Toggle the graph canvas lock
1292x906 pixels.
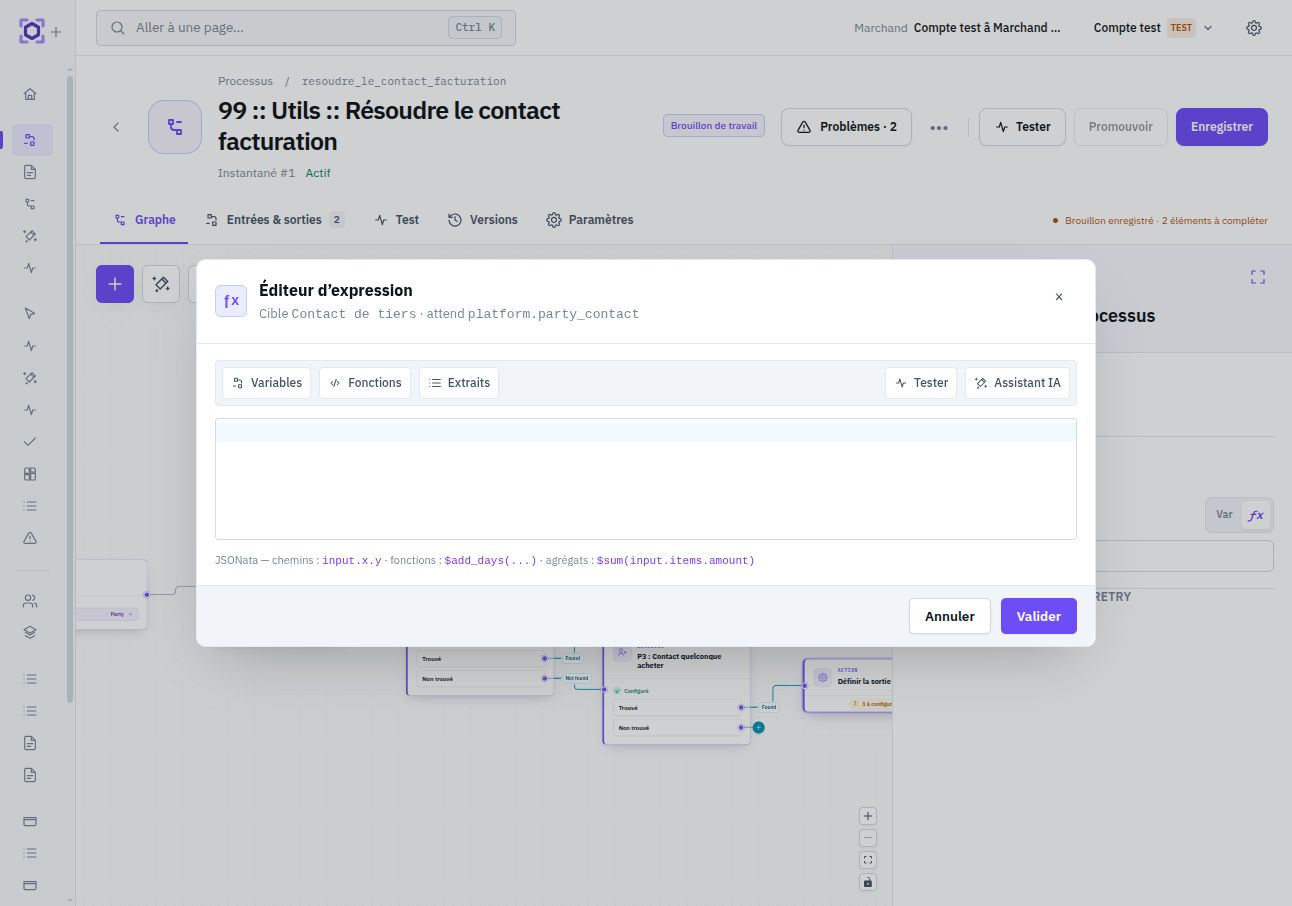point(868,882)
